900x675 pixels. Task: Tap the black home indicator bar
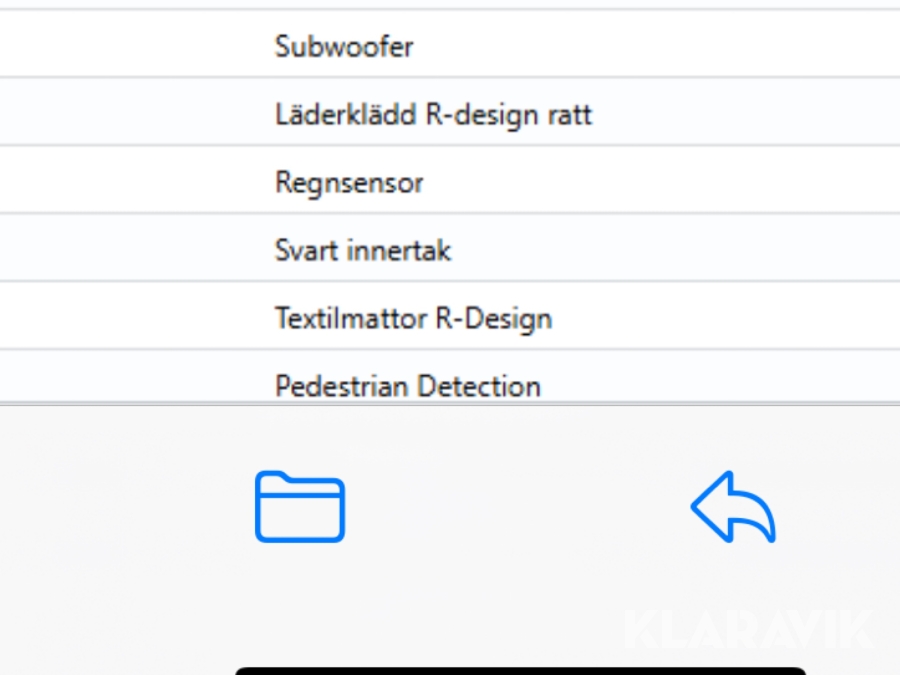click(x=520, y=670)
